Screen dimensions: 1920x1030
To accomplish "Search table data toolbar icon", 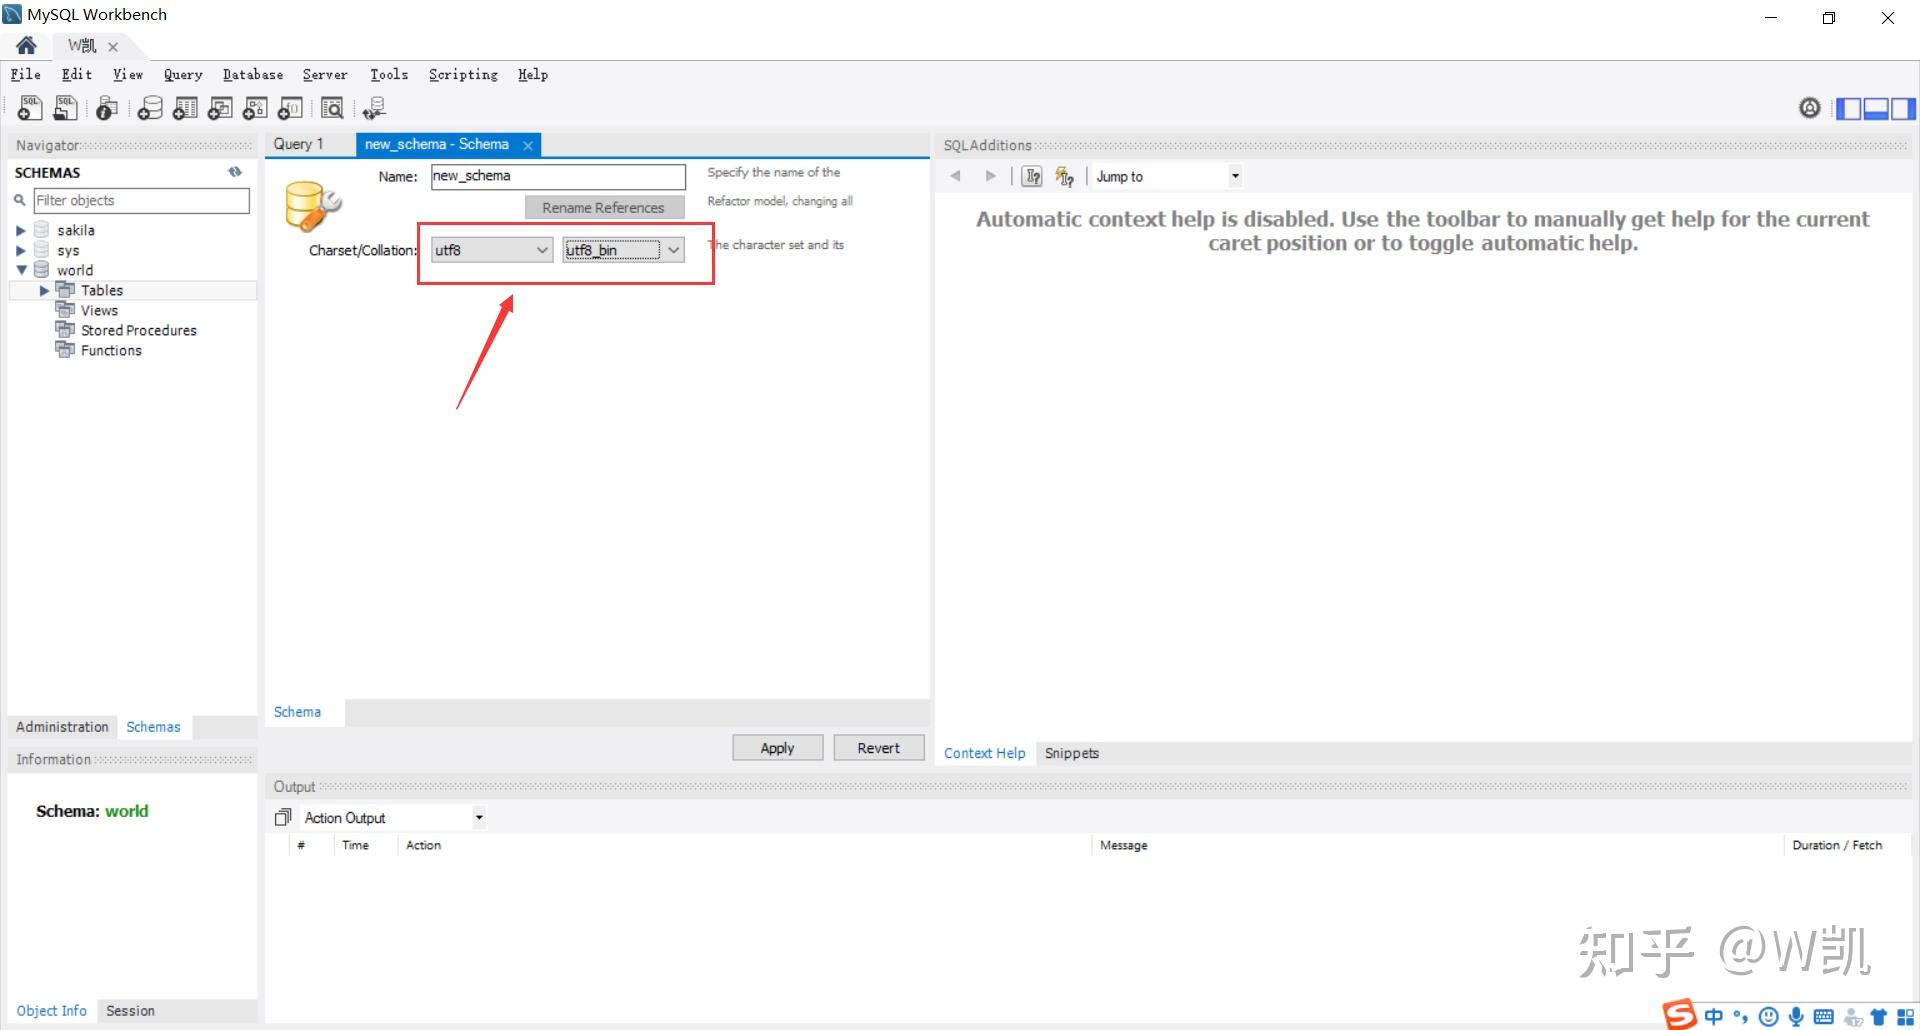I will 332,108.
